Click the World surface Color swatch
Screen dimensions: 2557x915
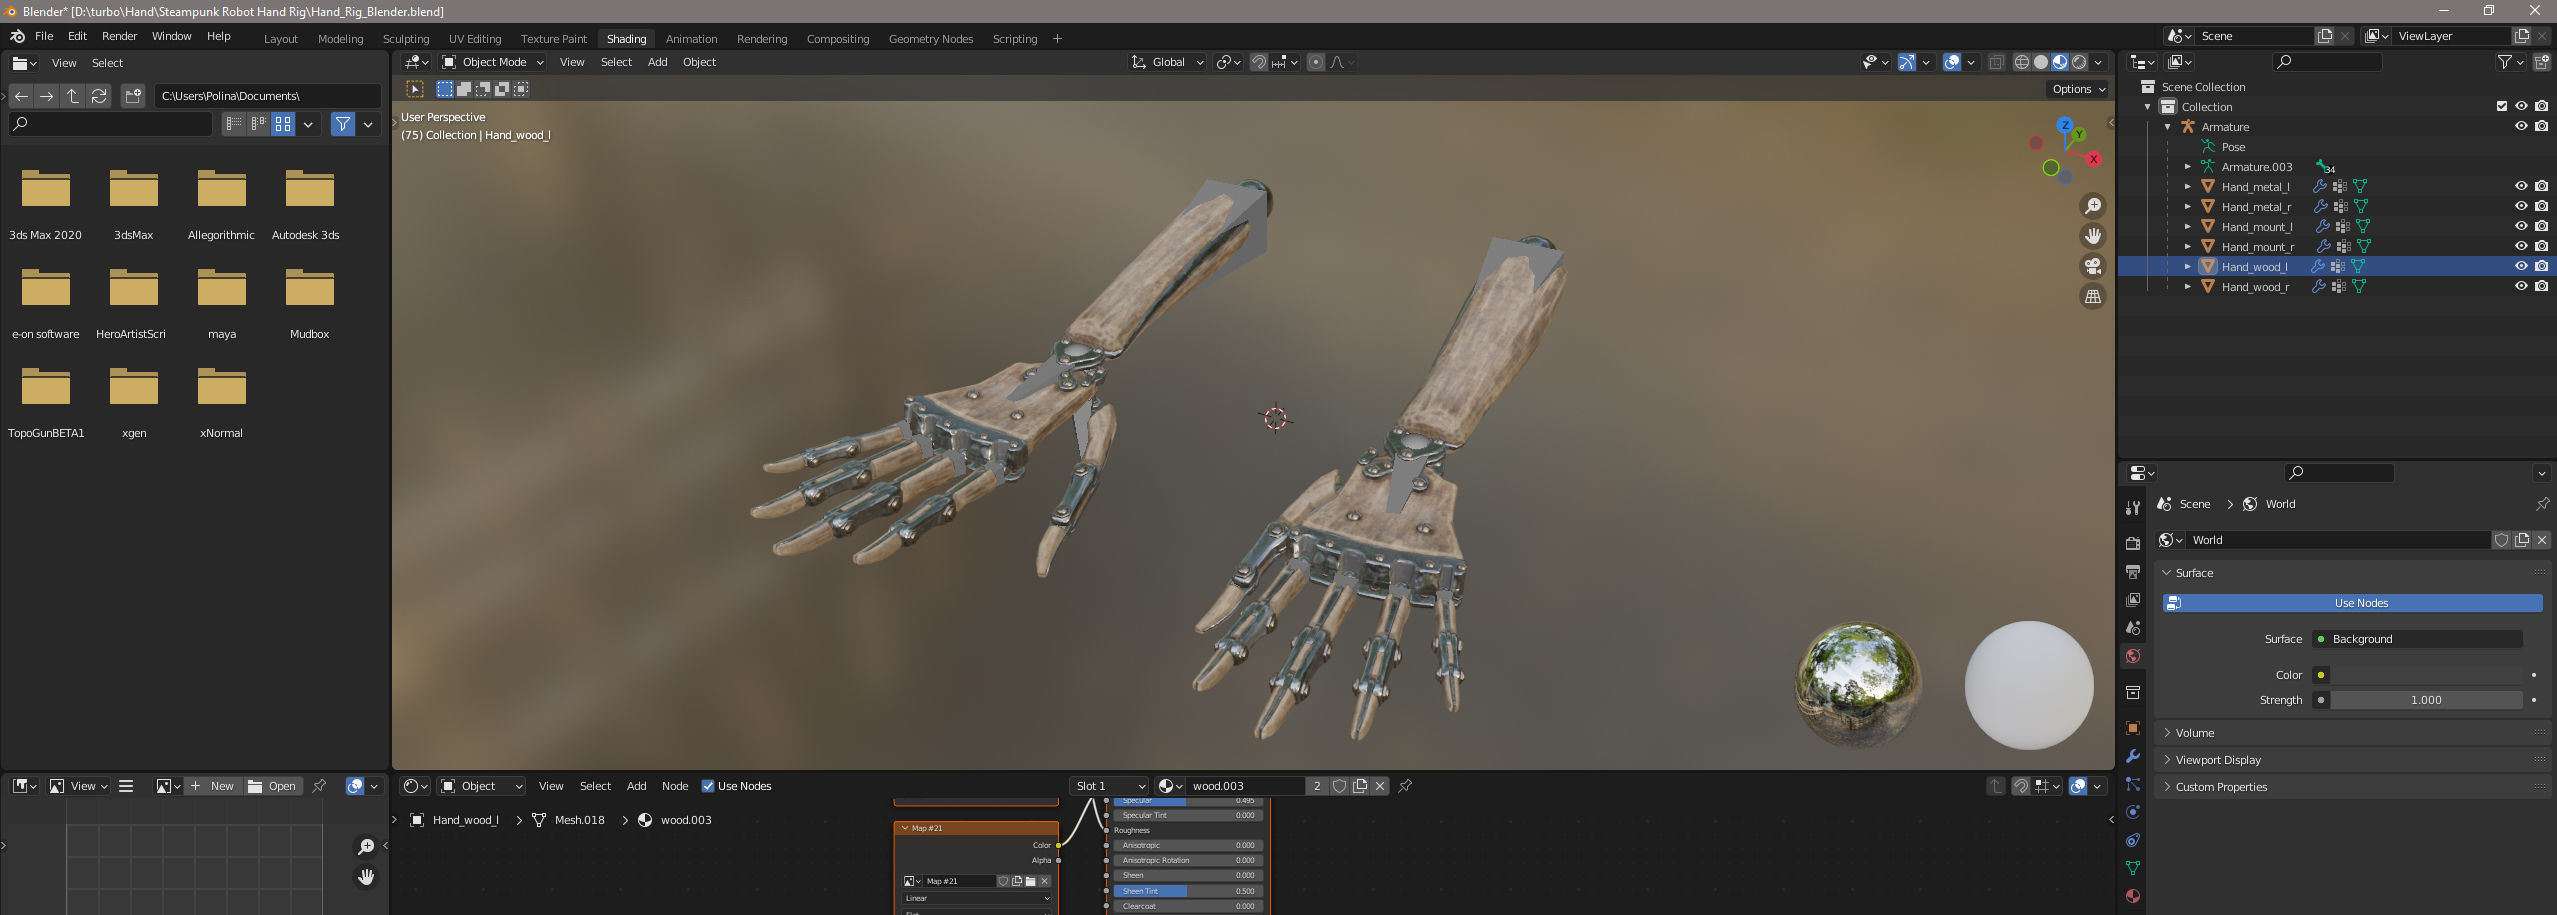pyautogui.click(x=2427, y=675)
